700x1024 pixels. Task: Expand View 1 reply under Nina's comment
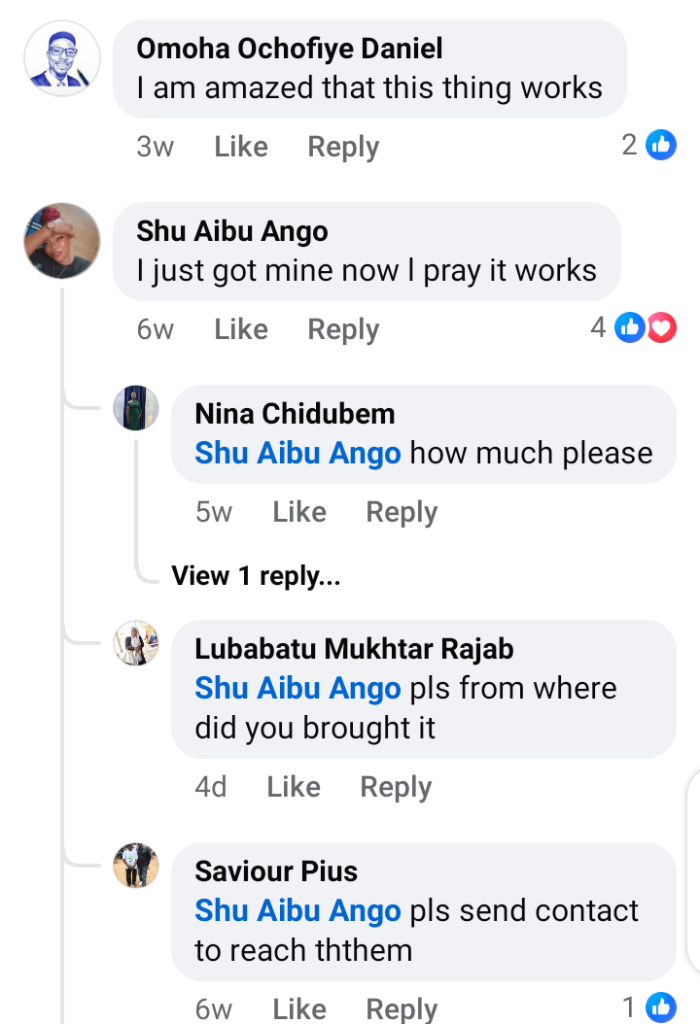(256, 576)
